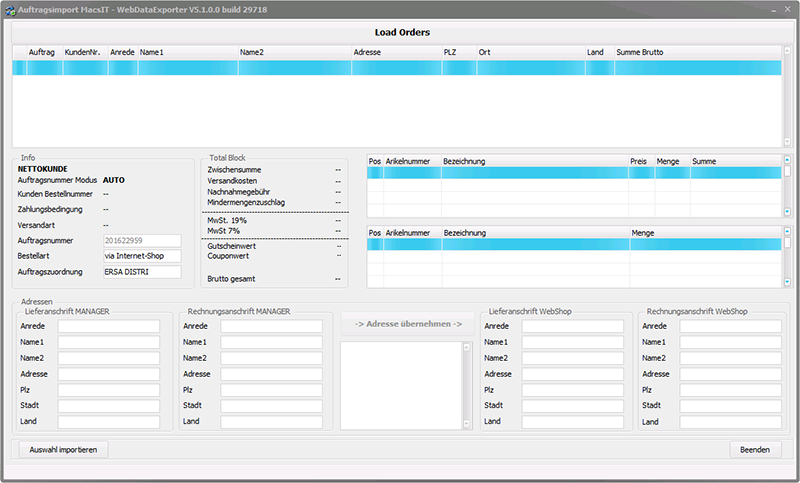
Task: Click the Adresse übernehmen button
Action: pos(408,324)
